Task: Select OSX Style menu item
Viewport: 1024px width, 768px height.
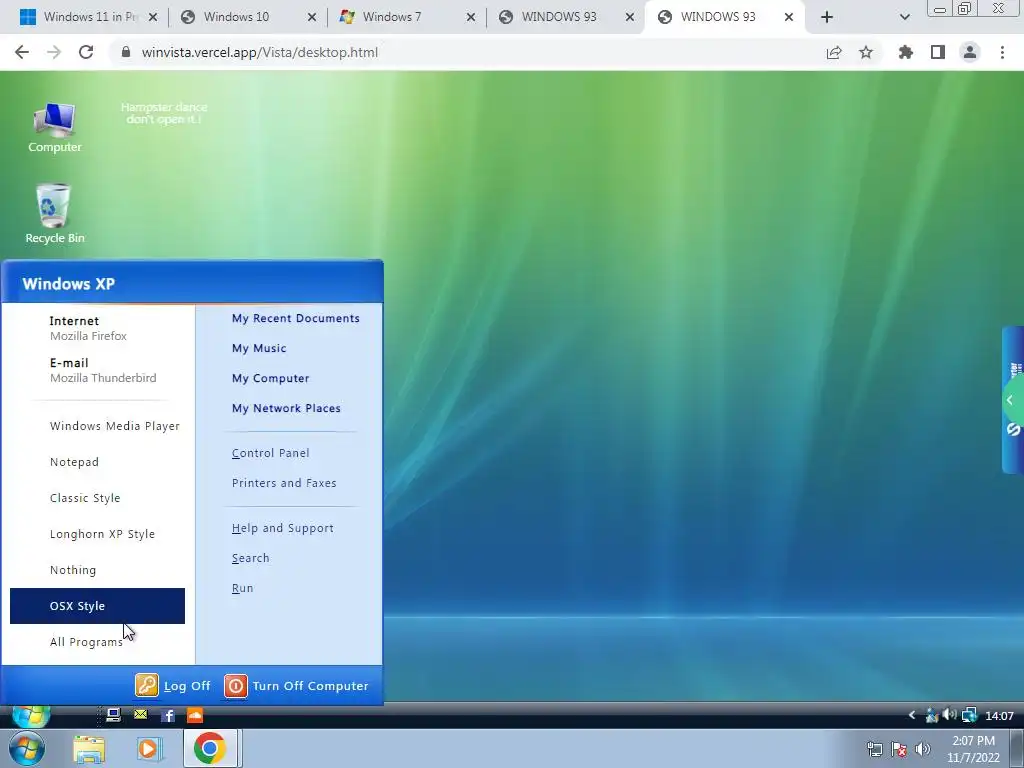Action: click(98, 606)
